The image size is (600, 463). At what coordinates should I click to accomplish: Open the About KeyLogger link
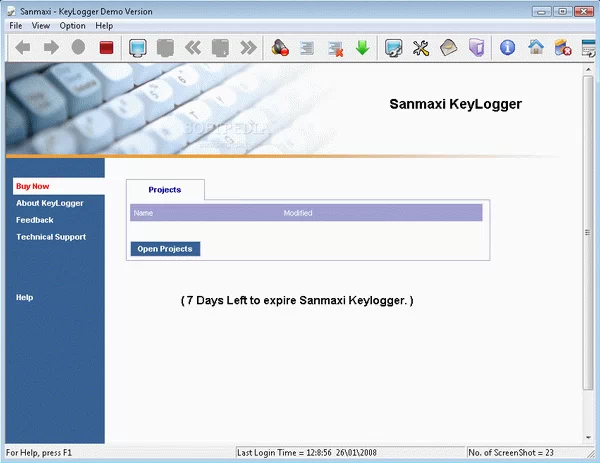(x=50, y=203)
